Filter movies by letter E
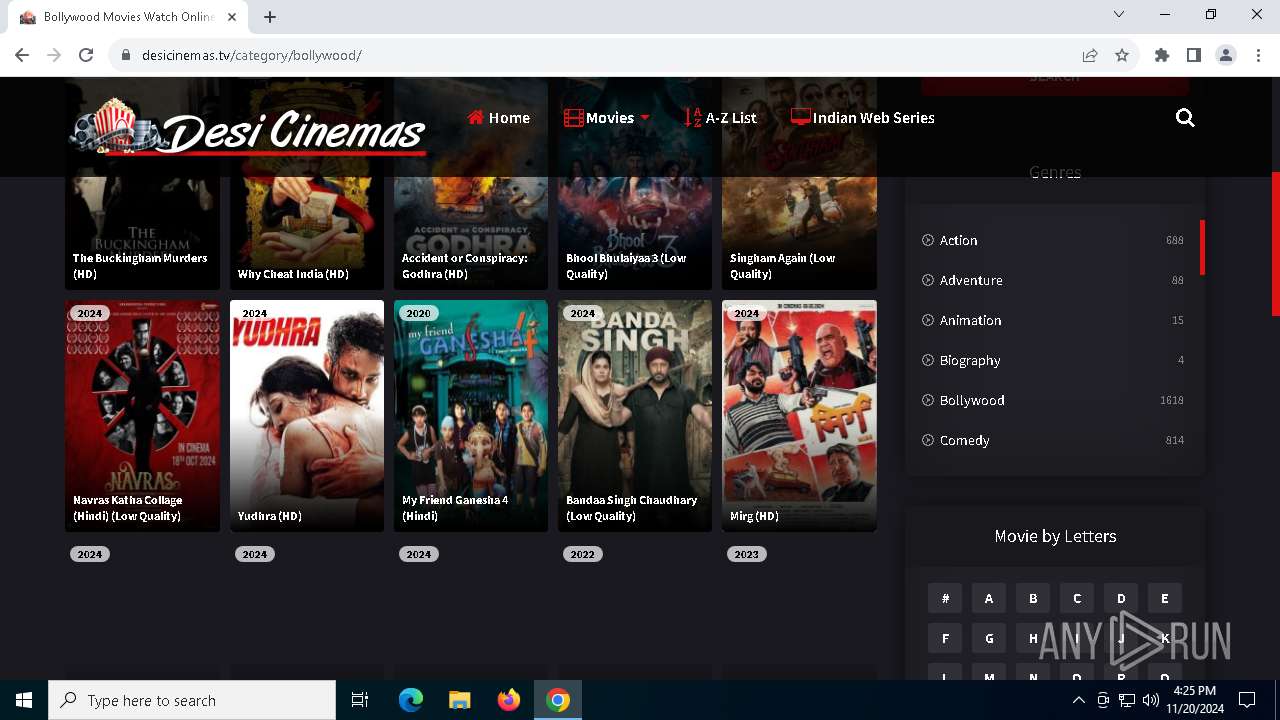The image size is (1280, 720). [x=1165, y=598]
